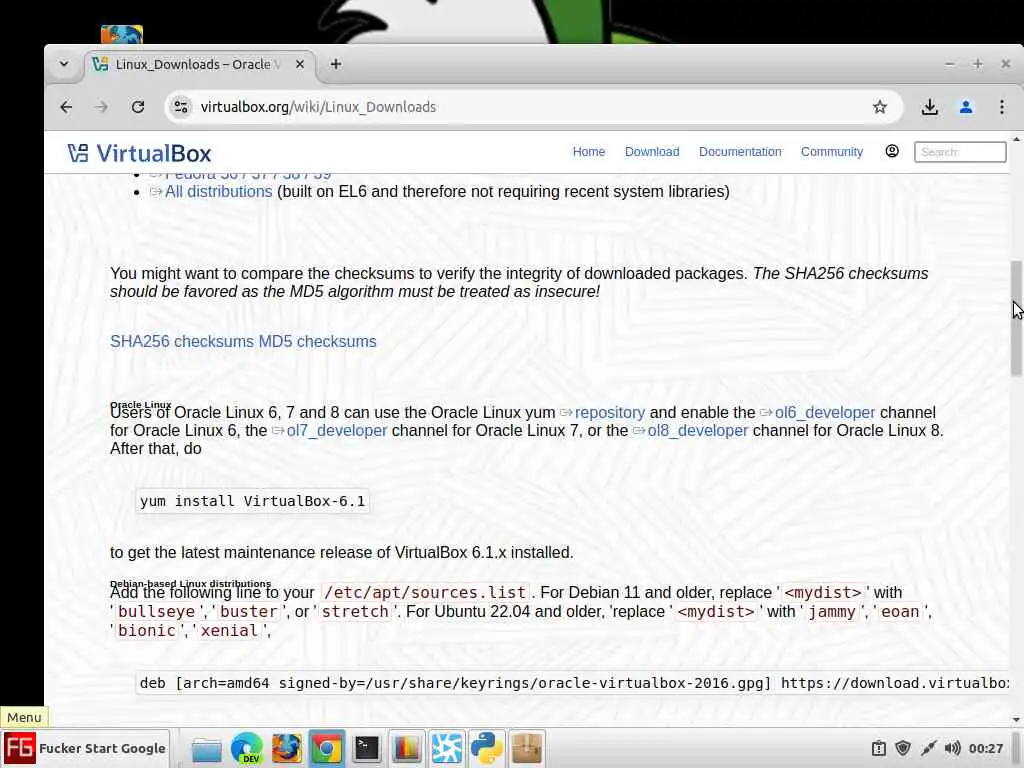The width and height of the screenshot is (1024, 768).
Task: Click the /etc/apt/sources.list code text
Action: tap(424, 592)
